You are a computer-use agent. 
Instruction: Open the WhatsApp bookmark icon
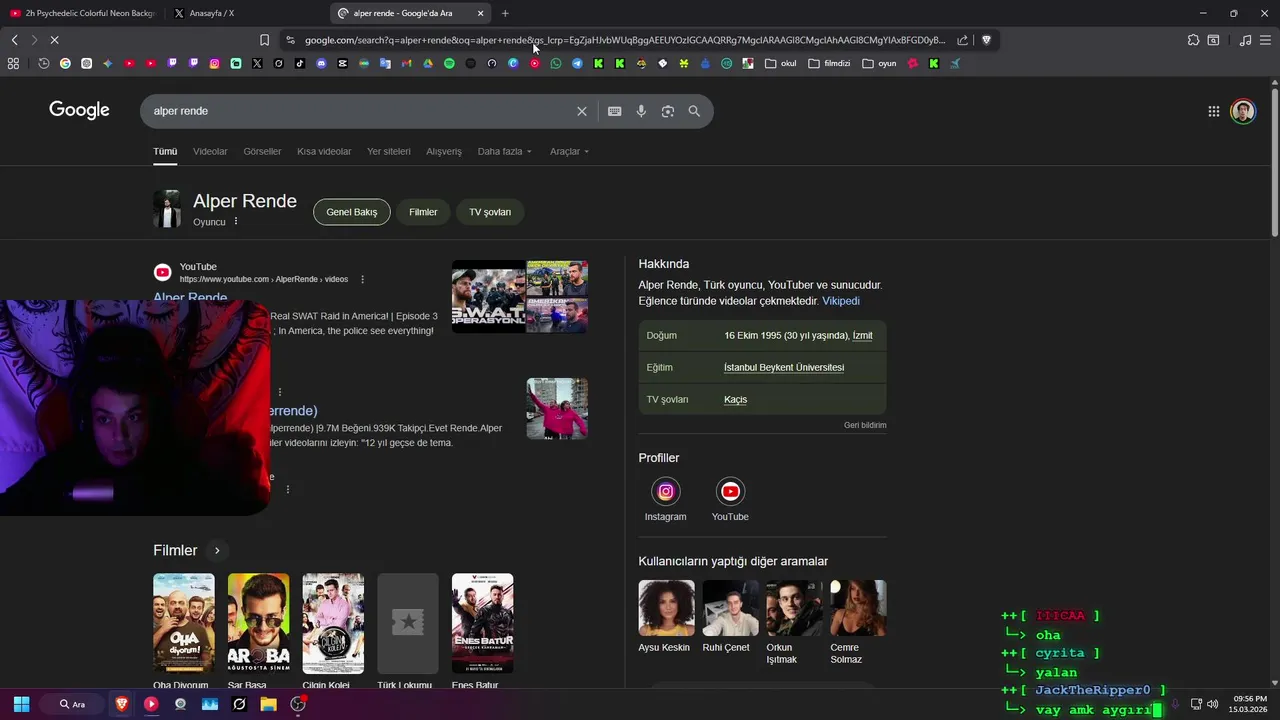click(556, 63)
